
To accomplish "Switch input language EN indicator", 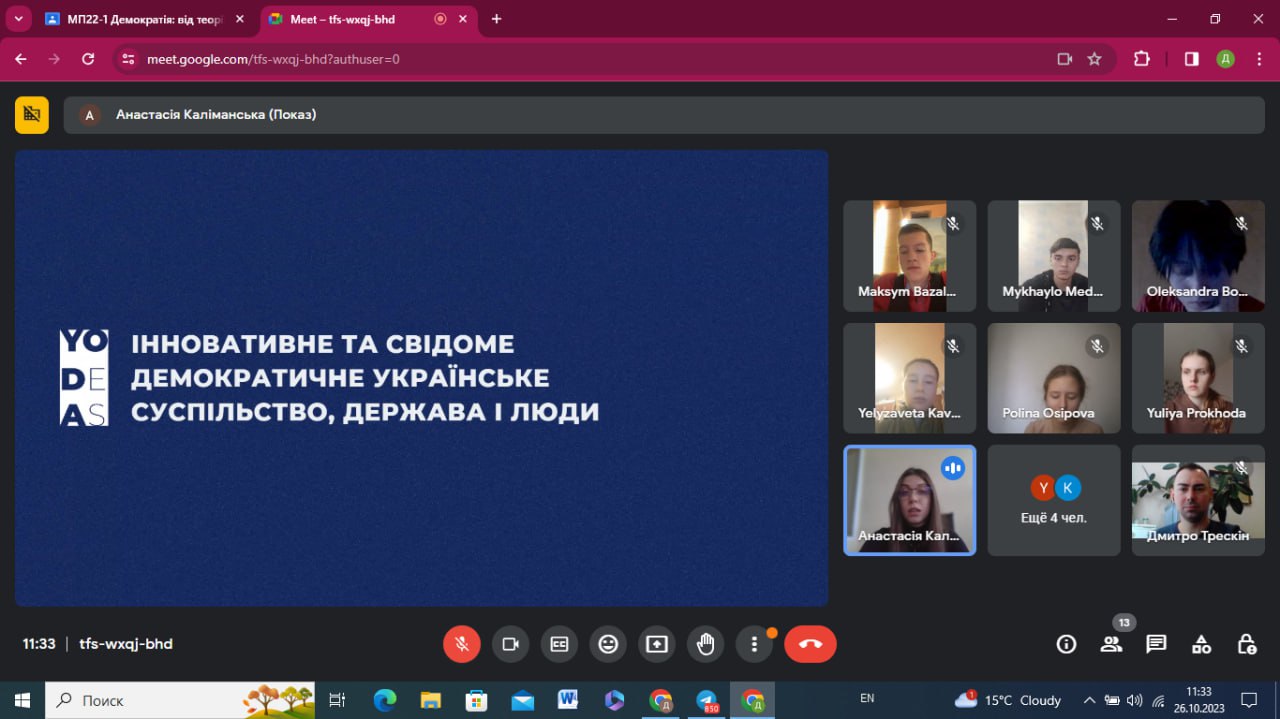I will point(867,698).
